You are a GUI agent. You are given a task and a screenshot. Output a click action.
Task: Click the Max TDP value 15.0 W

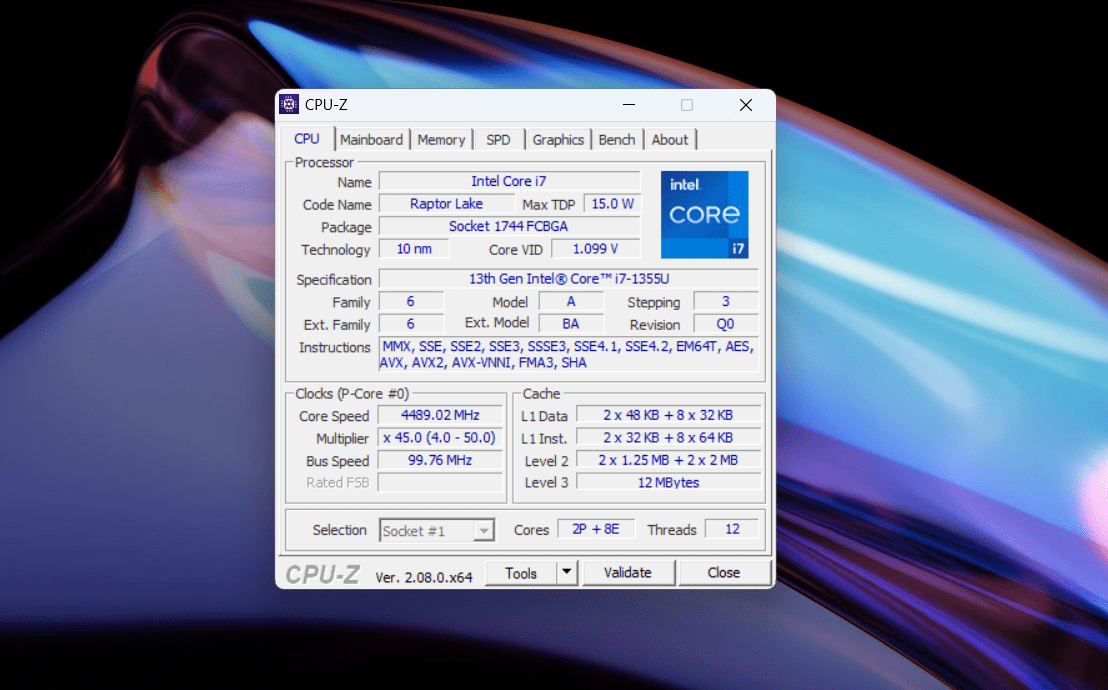[612, 204]
